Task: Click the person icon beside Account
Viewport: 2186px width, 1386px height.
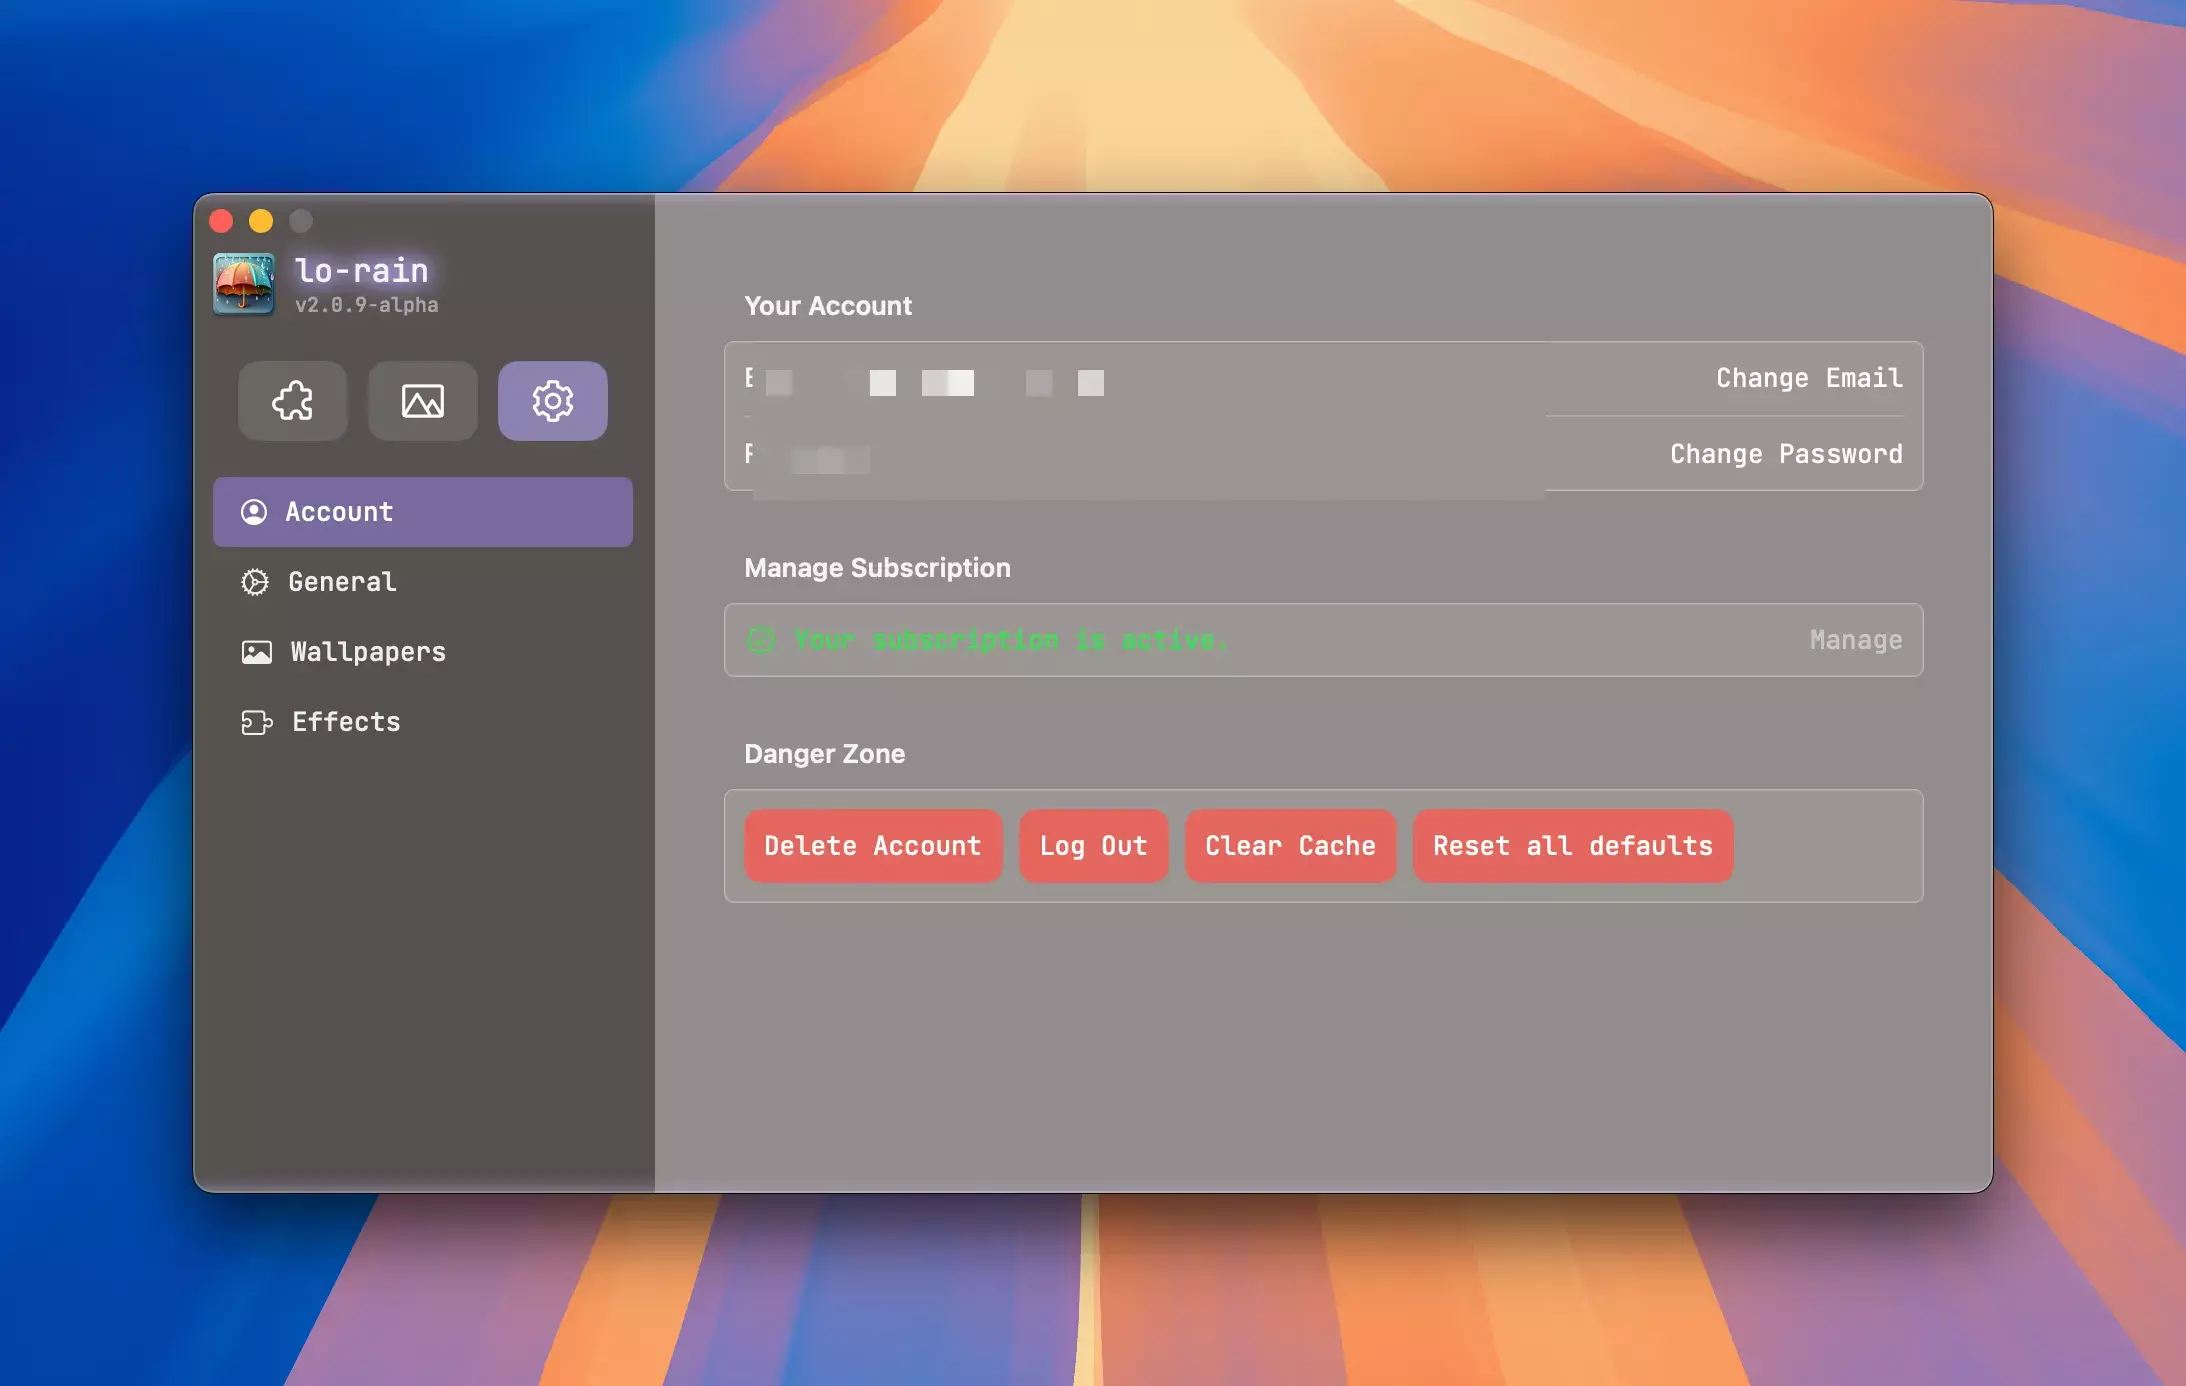Action: pyautogui.click(x=254, y=512)
